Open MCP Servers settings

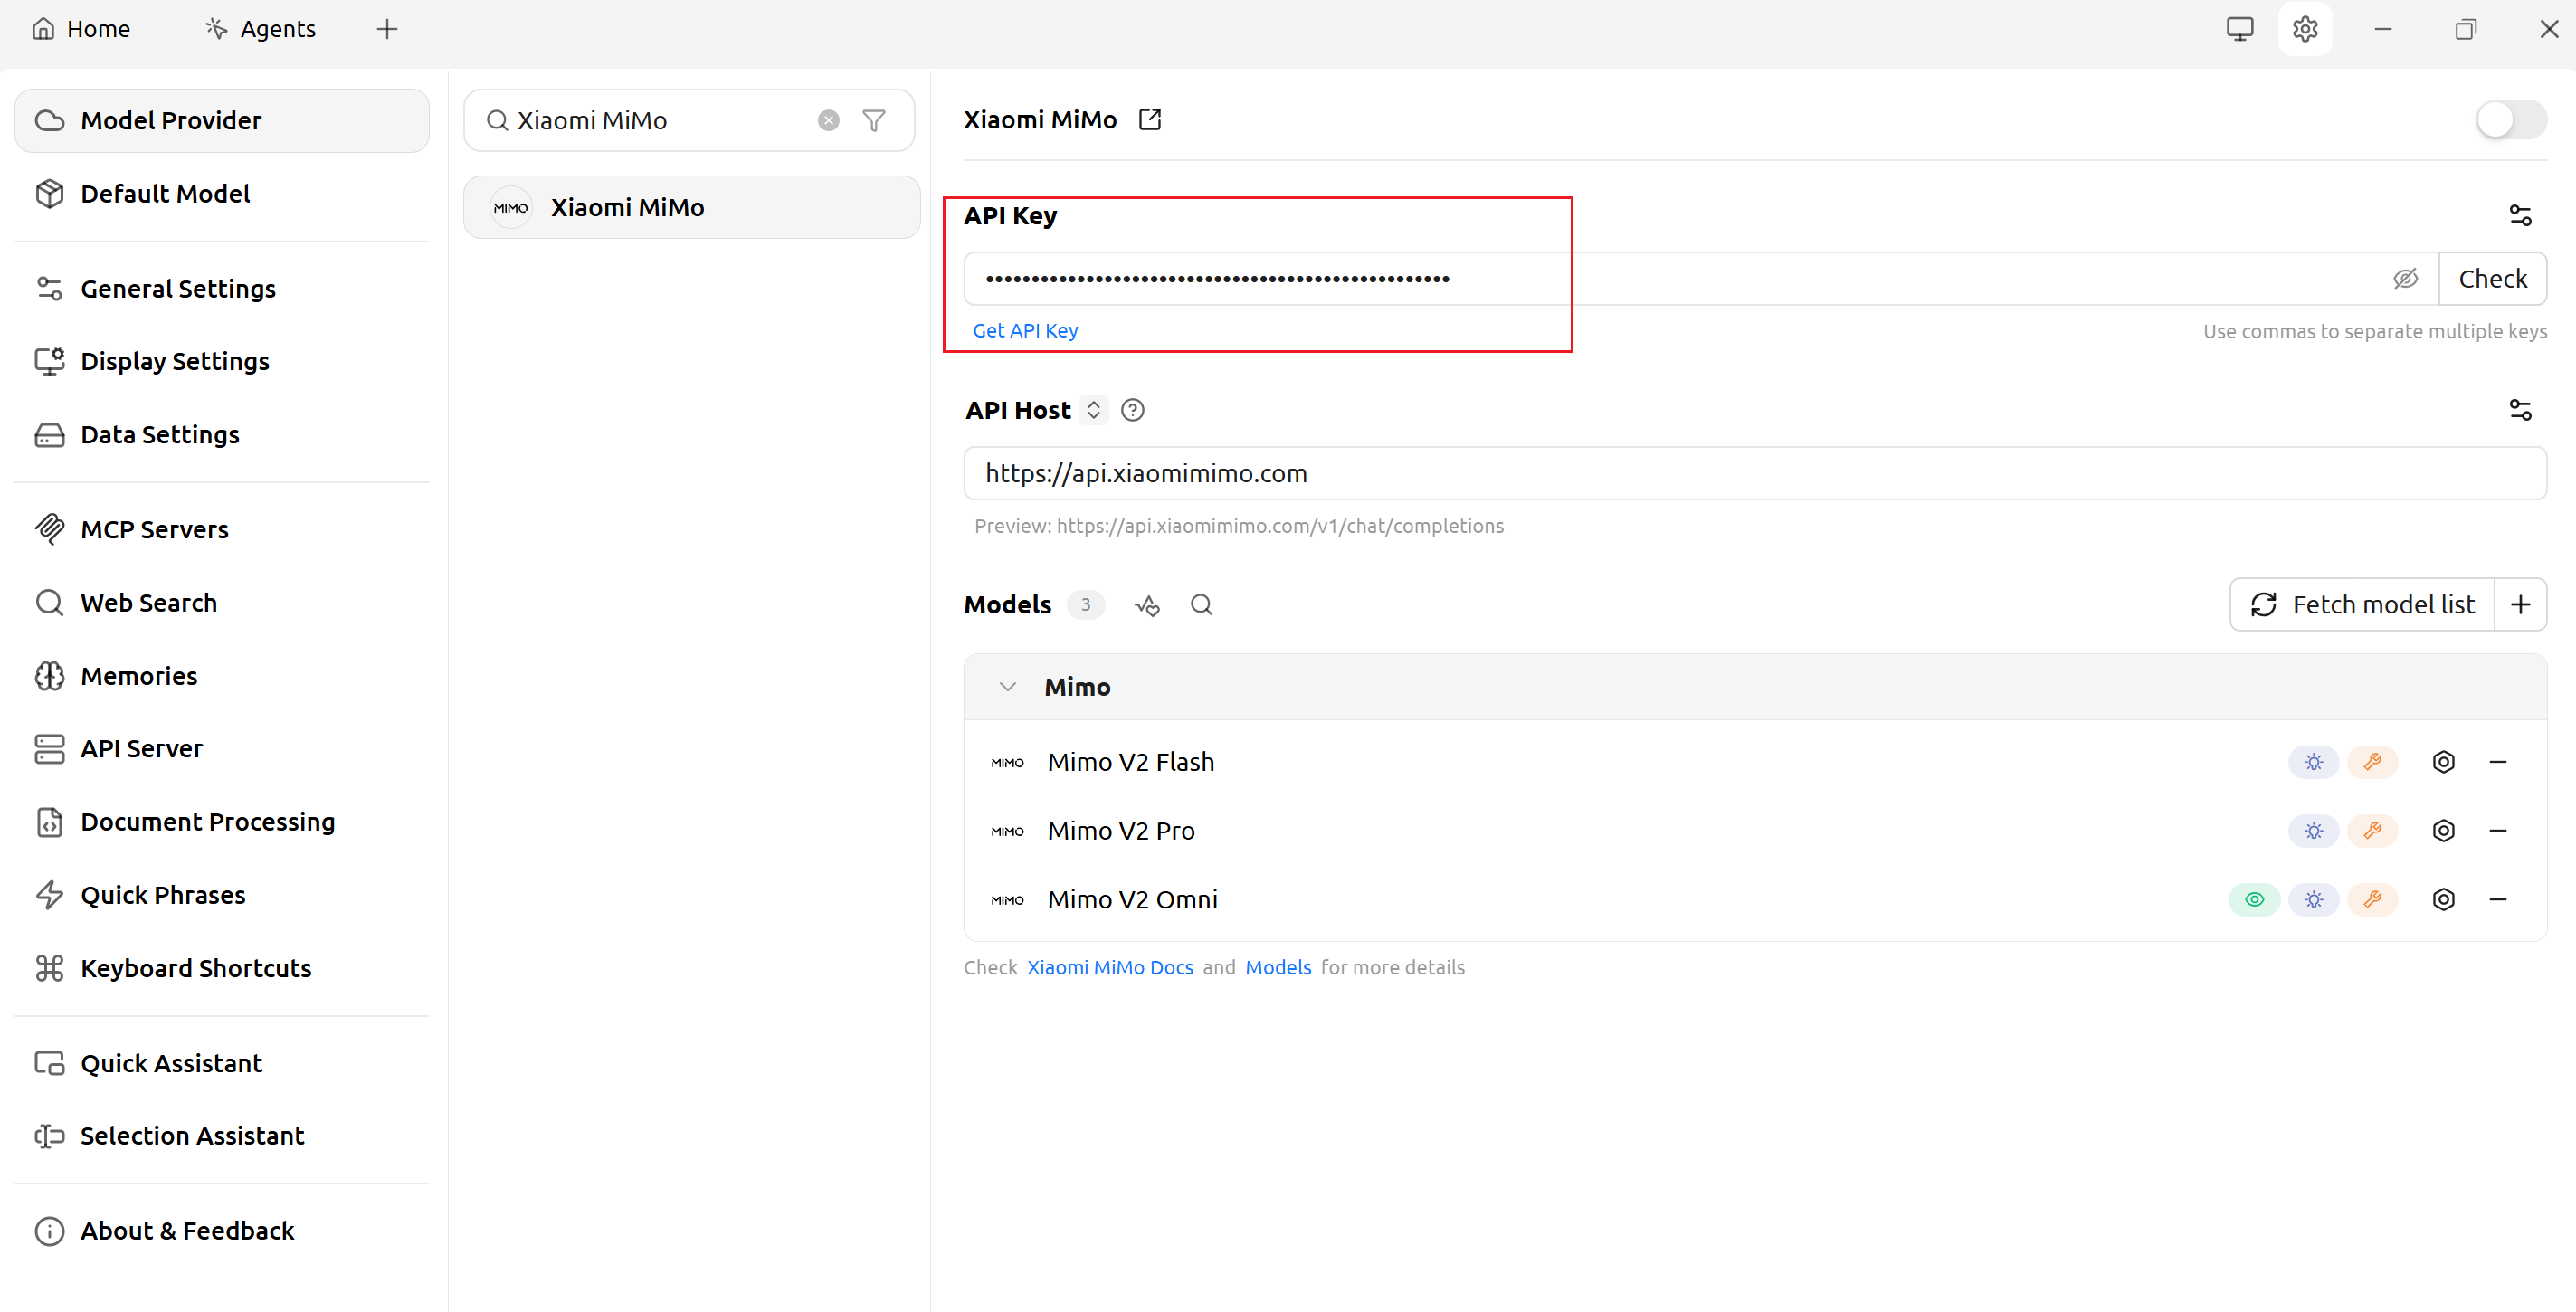222,530
